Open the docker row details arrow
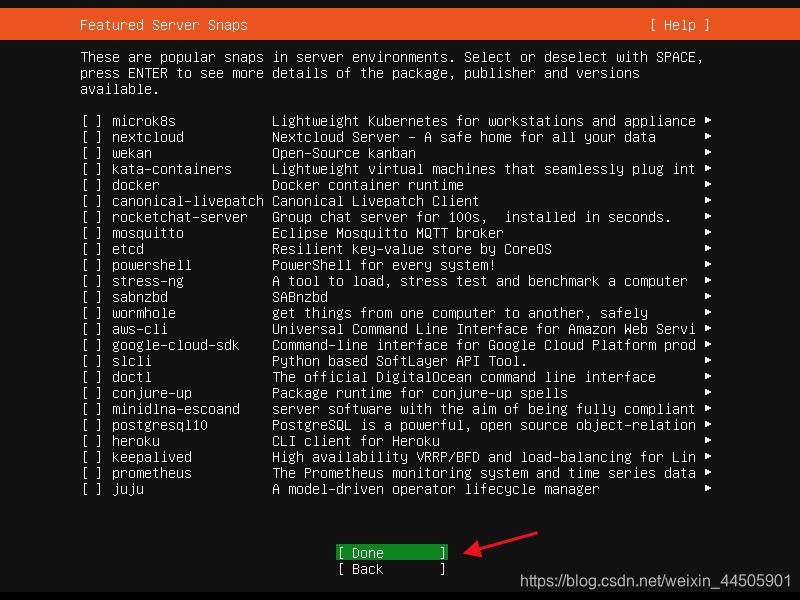 coord(708,184)
